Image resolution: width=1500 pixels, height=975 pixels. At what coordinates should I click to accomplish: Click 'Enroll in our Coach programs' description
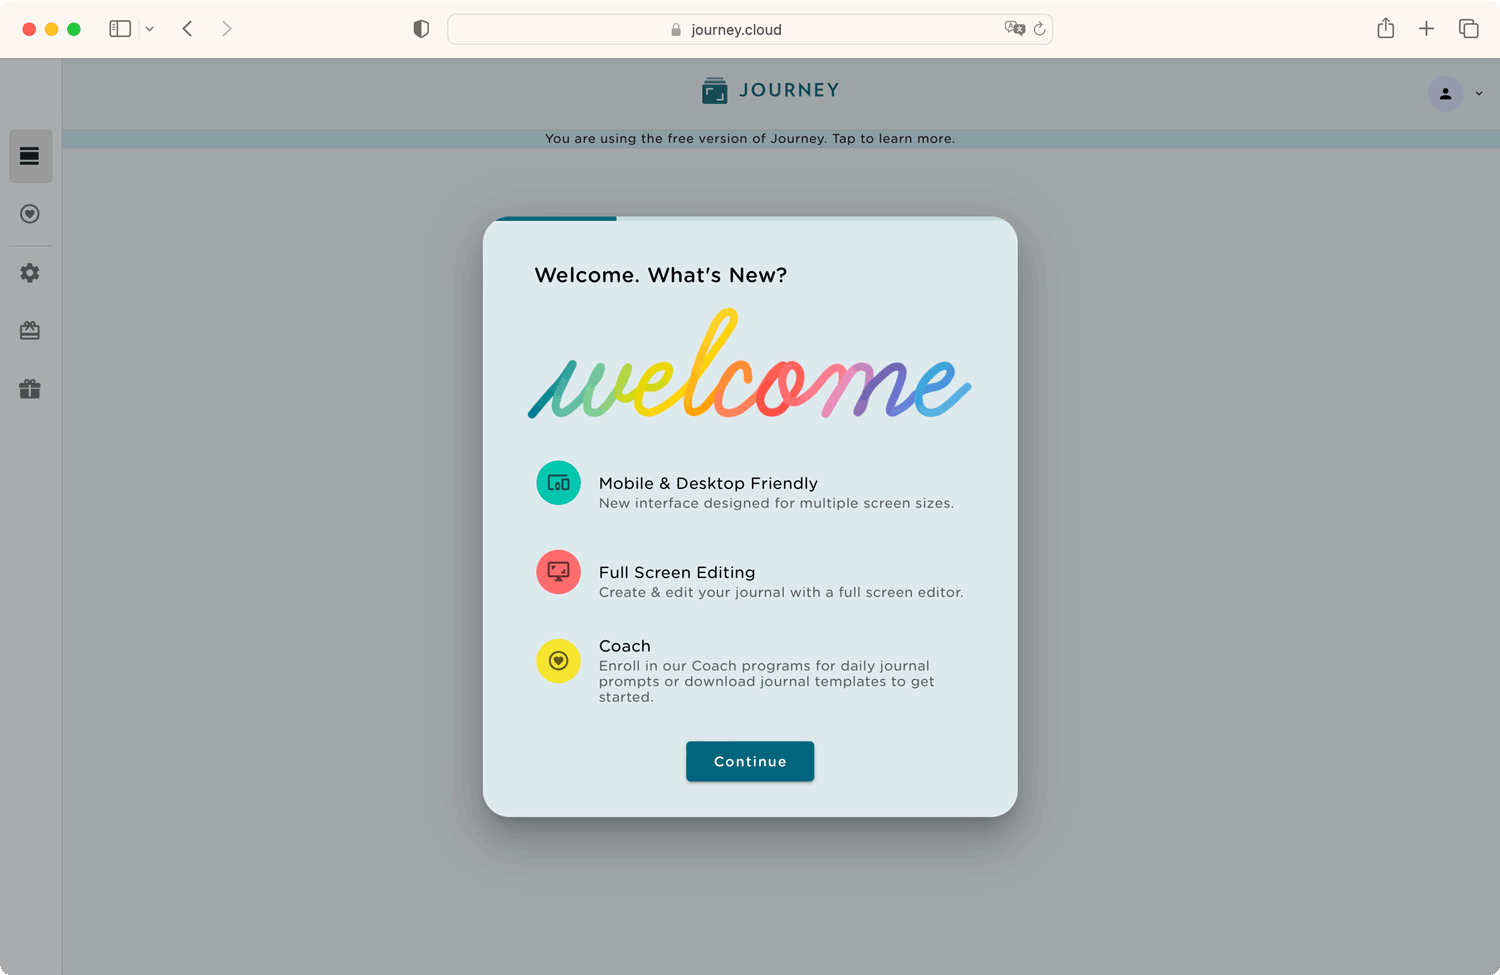766,681
